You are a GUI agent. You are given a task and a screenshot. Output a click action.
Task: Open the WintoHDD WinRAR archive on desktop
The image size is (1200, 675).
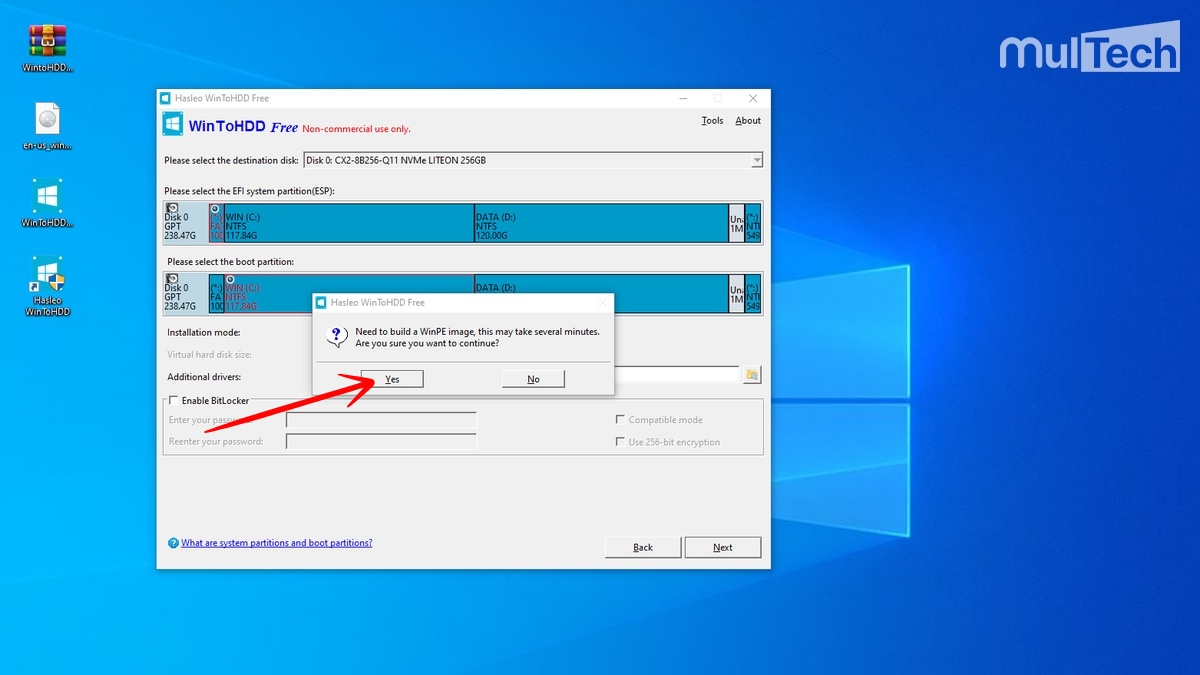47,41
